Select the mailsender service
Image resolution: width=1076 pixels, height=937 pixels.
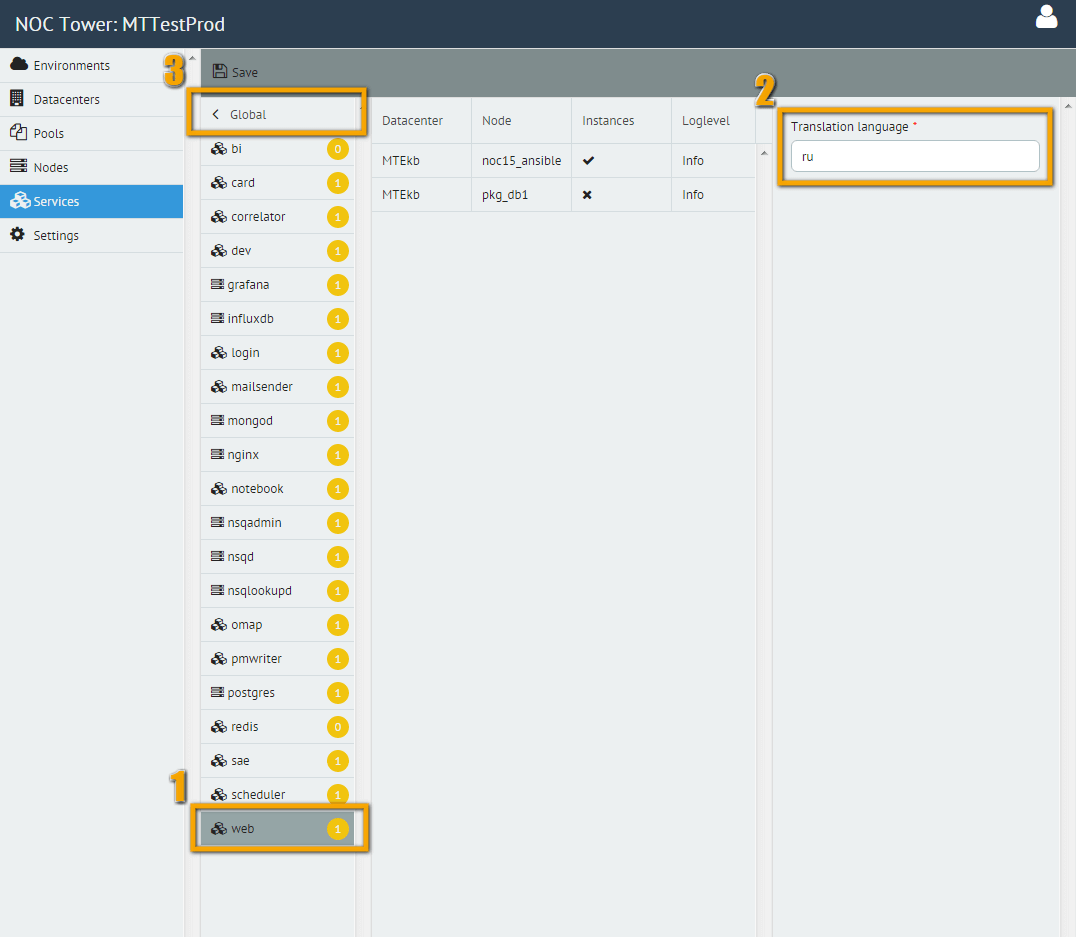pyautogui.click(x=277, y=386)
